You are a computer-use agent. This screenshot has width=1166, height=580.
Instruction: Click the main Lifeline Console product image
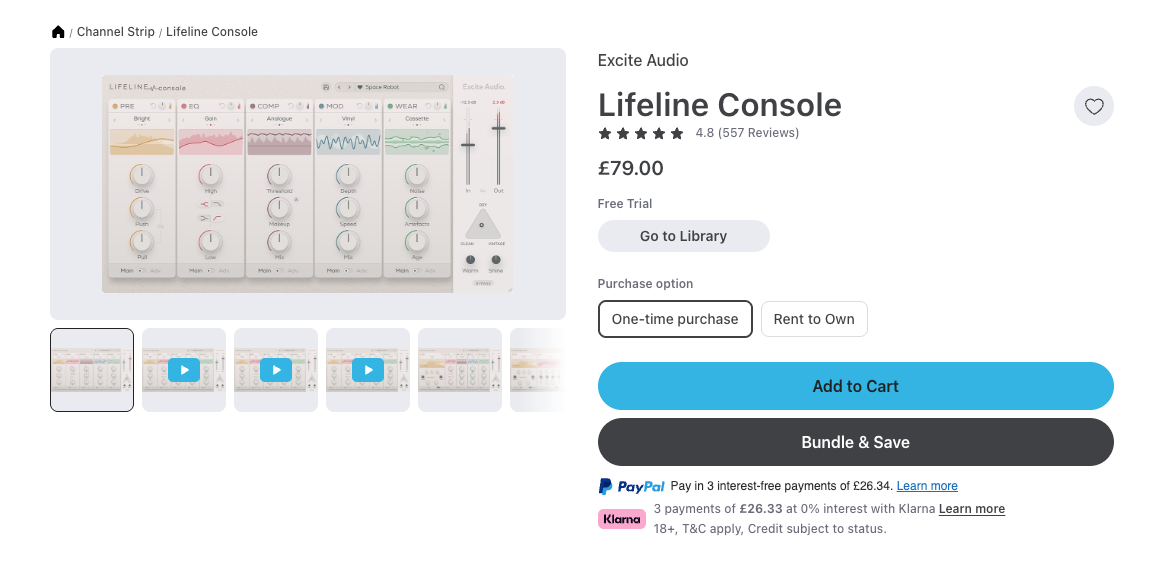tap(308, 184)
